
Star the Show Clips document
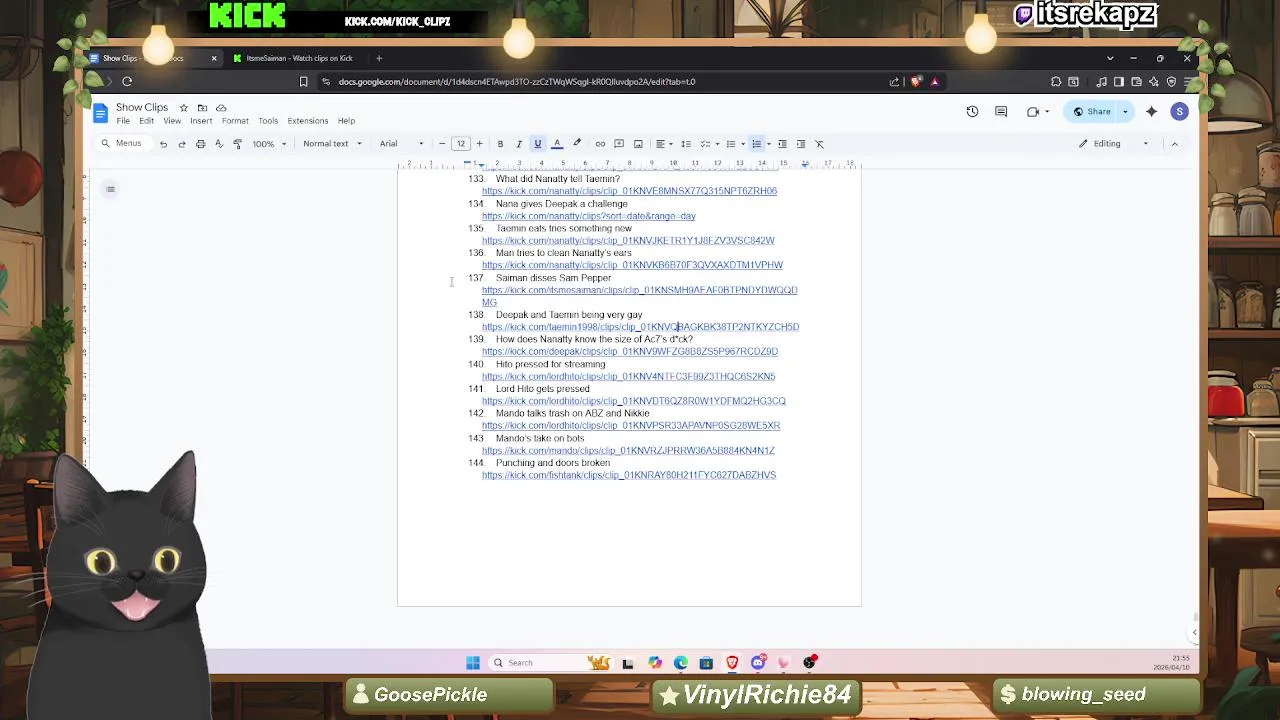coord(183,108)
